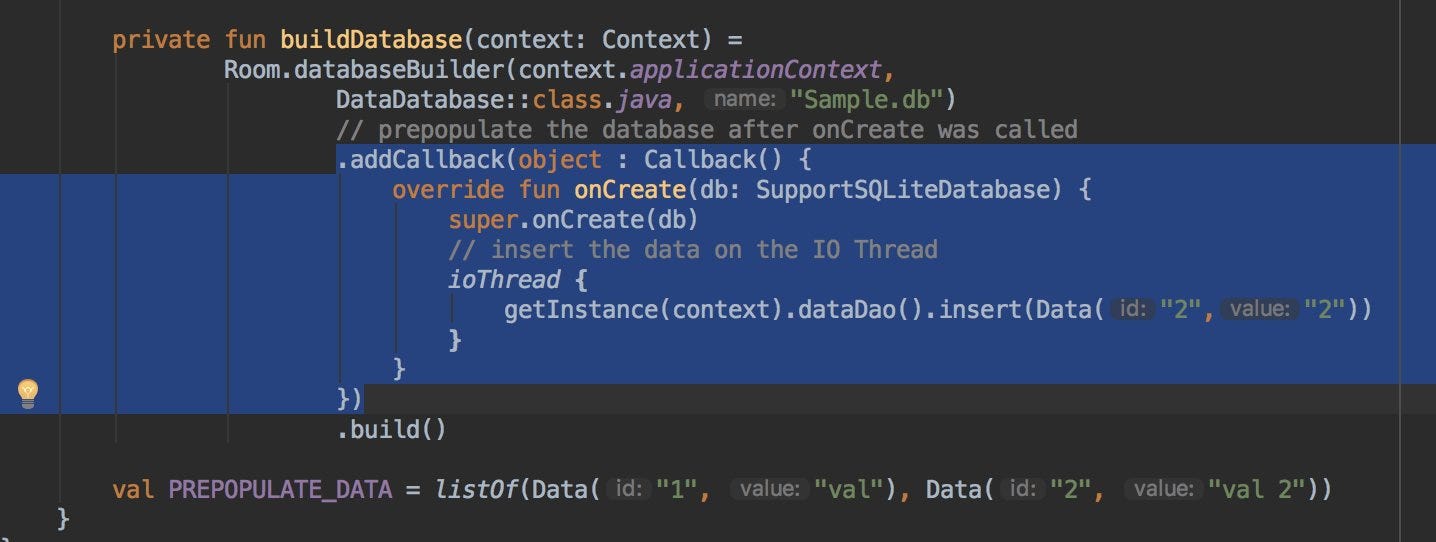Click the name: parameter hint

tap(744, 100)
